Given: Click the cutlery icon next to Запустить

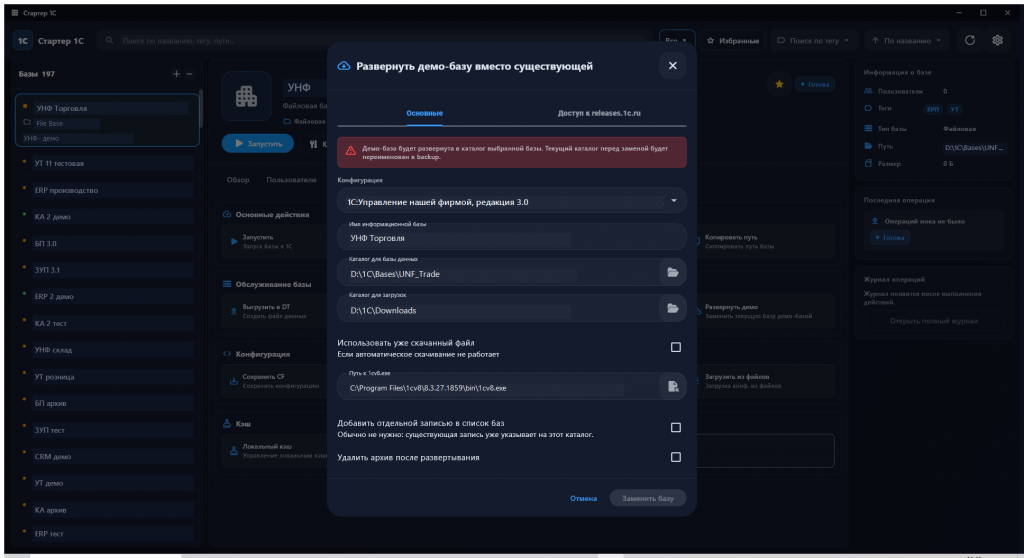Looking at the screenshot, I should pyautogui.click(x=313, y=144).
